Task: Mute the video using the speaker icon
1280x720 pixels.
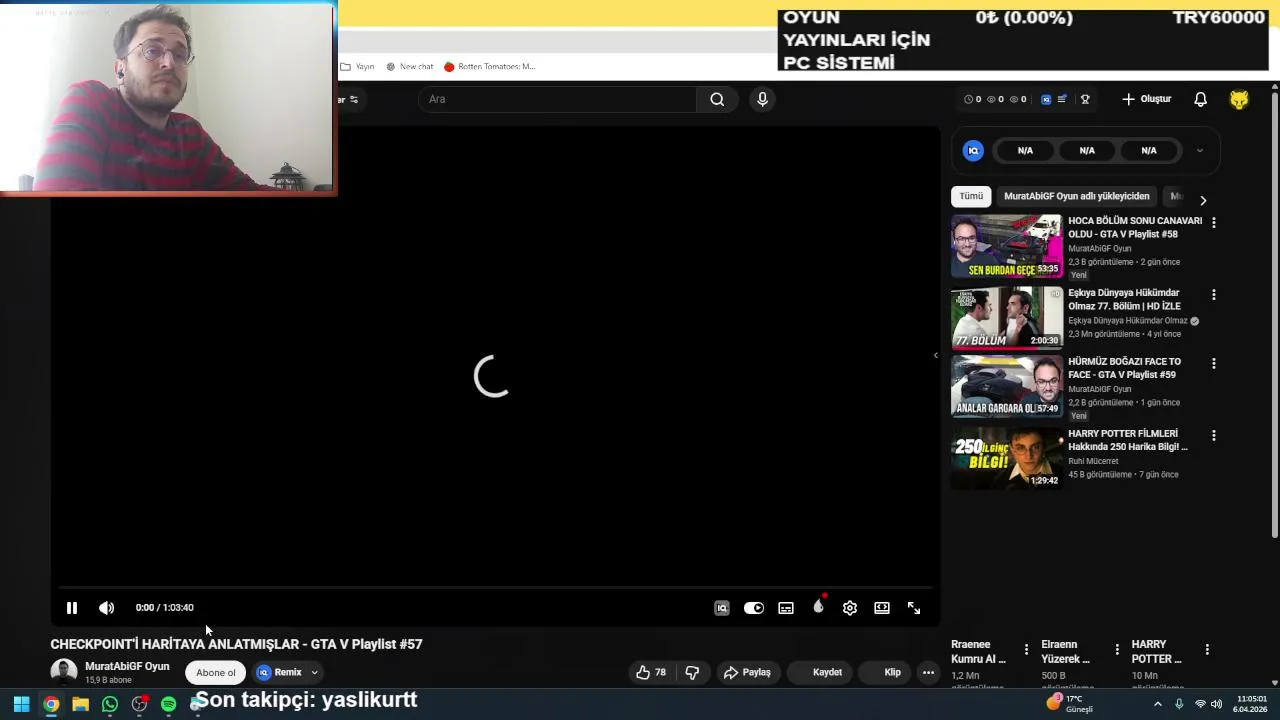Action: [107, 608]
